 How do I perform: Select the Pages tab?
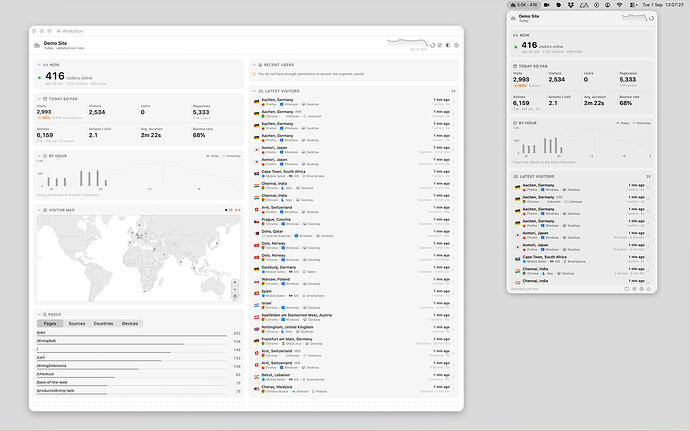click(50, 324)
